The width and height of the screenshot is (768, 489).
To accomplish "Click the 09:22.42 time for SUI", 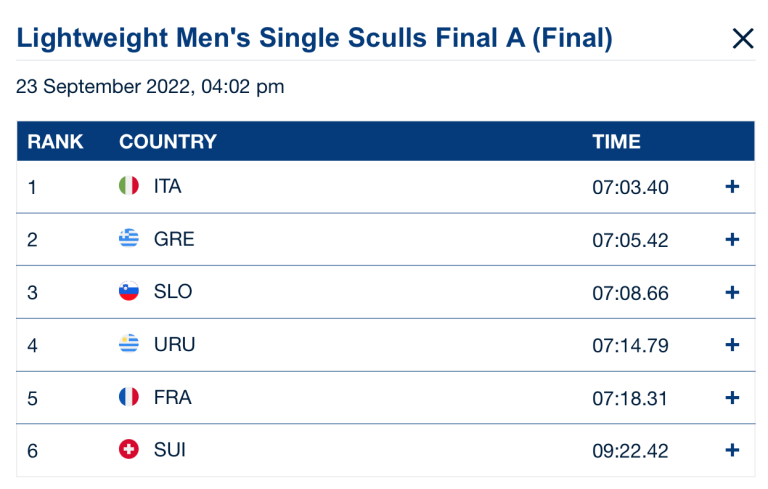I will click(630, 451).
